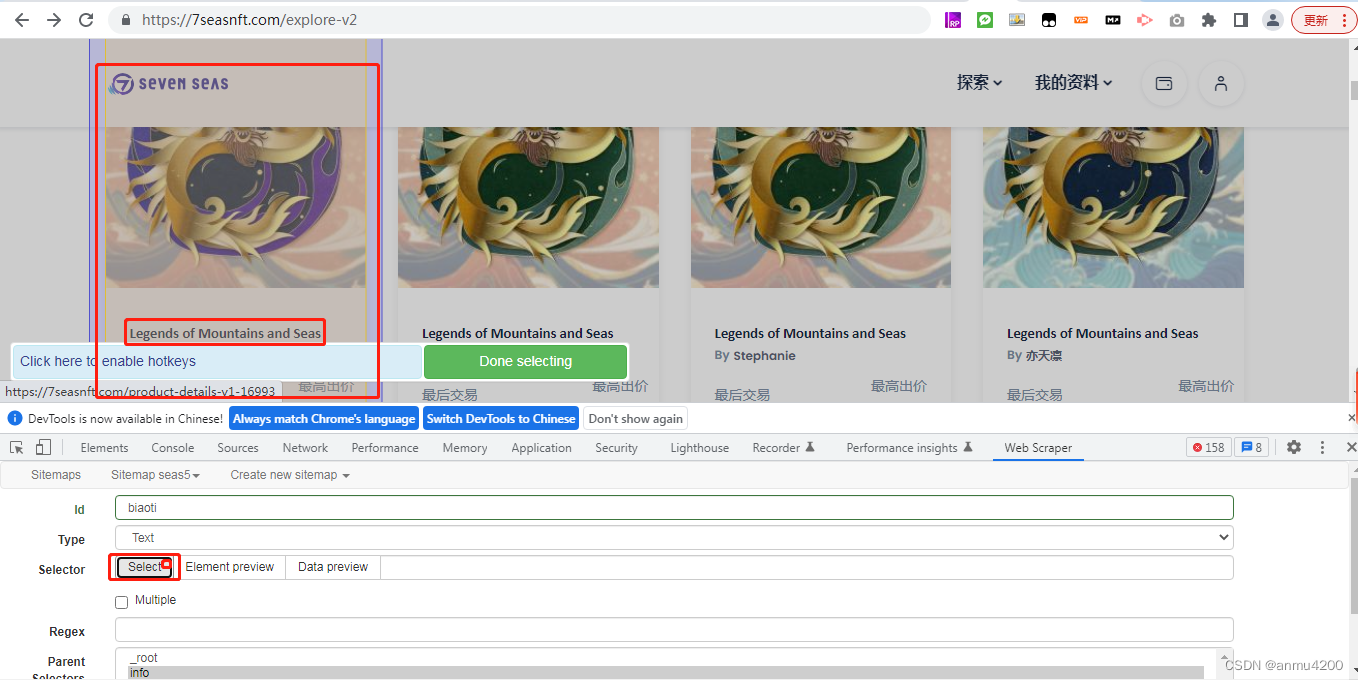Click the Regex input field
This screenshot has height=680, width=1358.
[674, 630]
